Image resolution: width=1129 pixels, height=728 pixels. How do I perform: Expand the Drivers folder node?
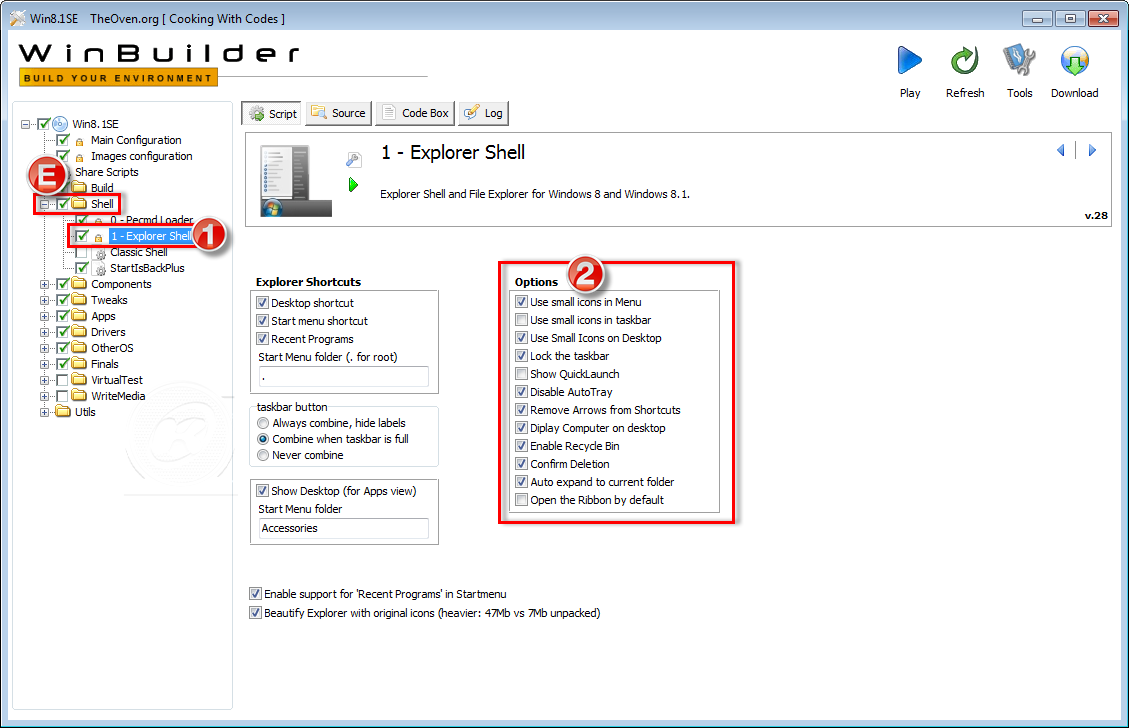point(45,332)
